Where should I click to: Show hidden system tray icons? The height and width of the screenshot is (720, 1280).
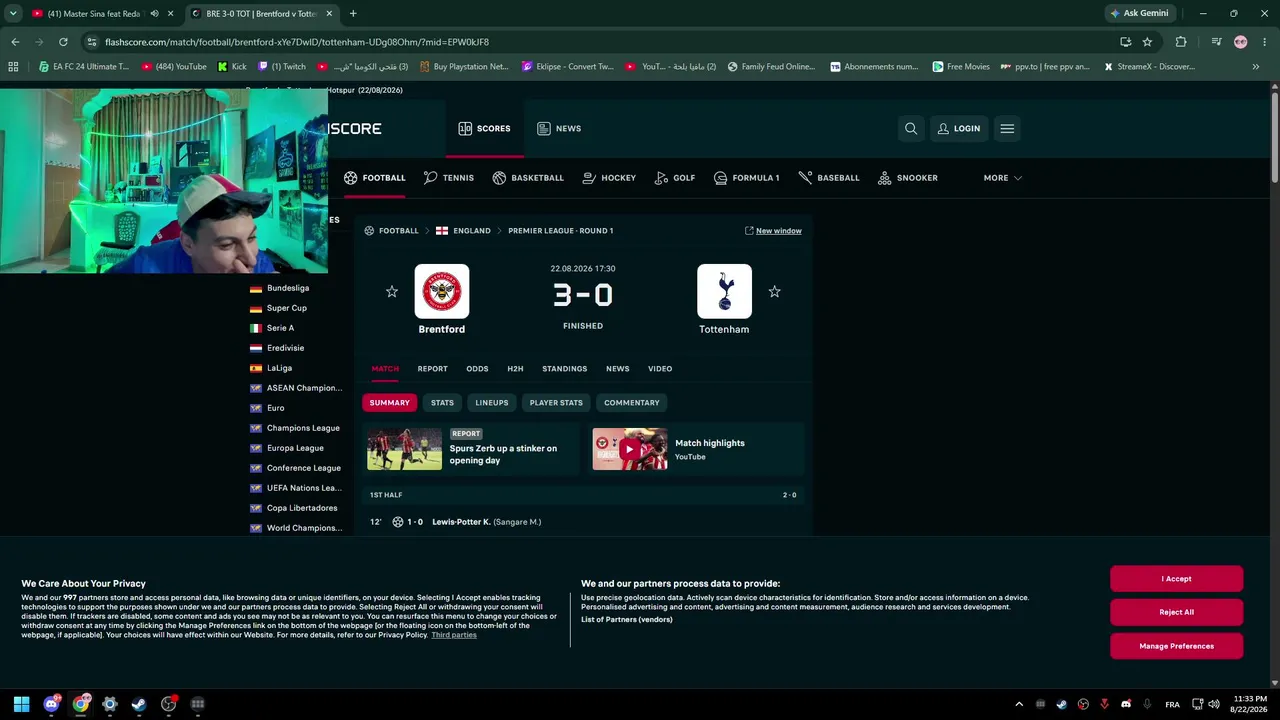point(1019,704)
